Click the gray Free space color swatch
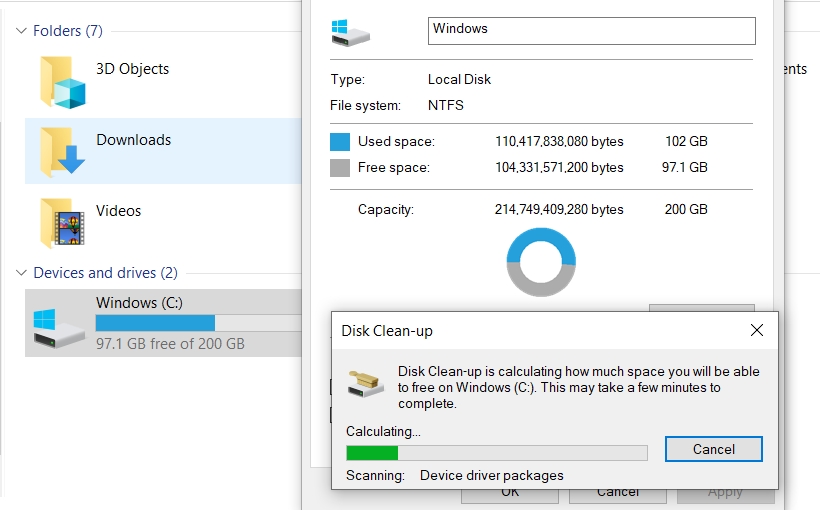 point(340,168)
